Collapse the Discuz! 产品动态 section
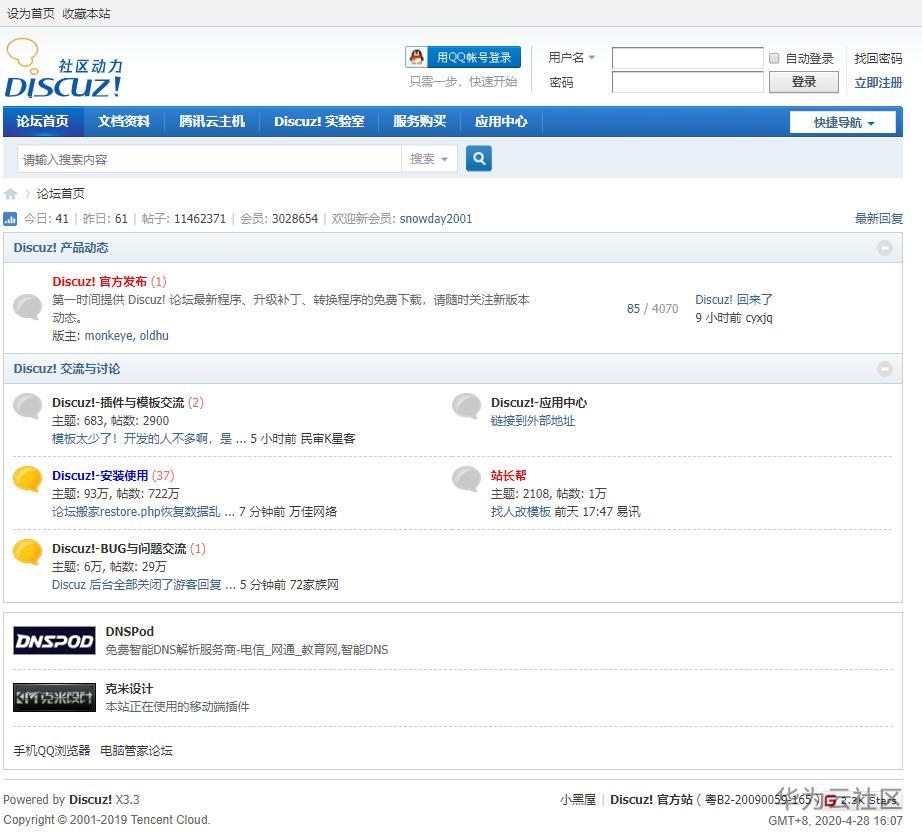 [x=884, y=247]
